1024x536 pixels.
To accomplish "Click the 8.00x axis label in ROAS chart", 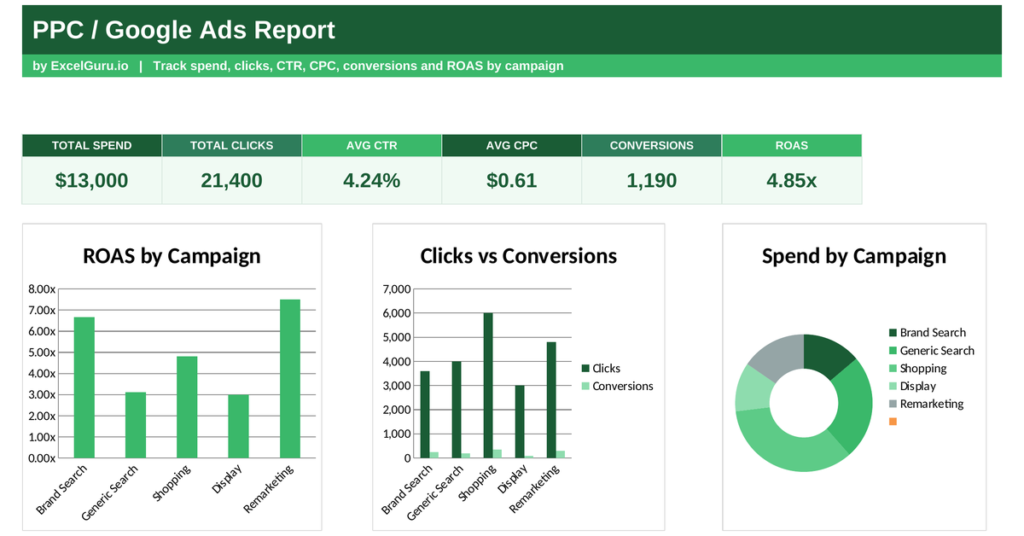I will 42,289.
